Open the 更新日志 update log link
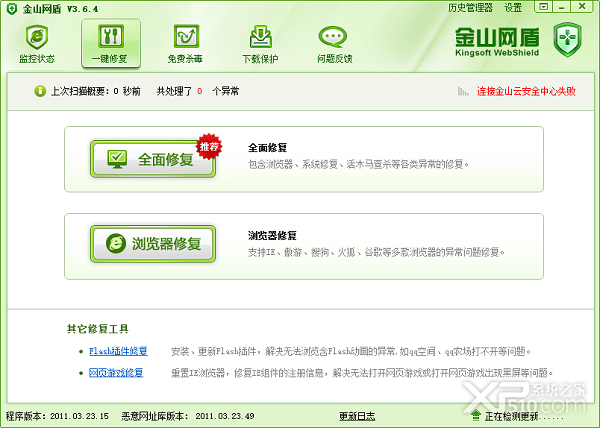Viewport: 600px width, 428px height. pyautogui.click(x=357, y=416)
